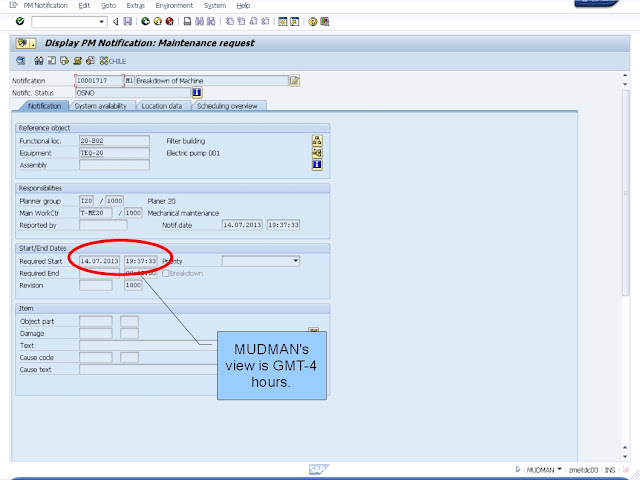Click the INS insert mode indicator
Image resolution: width=640 pixels, height=480 pixels.
(610, 470)
